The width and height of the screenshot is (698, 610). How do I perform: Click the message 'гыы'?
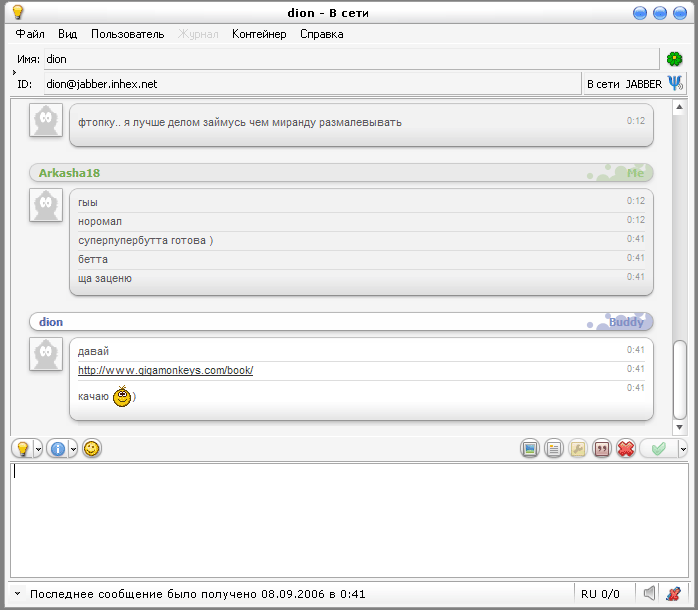pyautogui.click(x=88, y=203)
